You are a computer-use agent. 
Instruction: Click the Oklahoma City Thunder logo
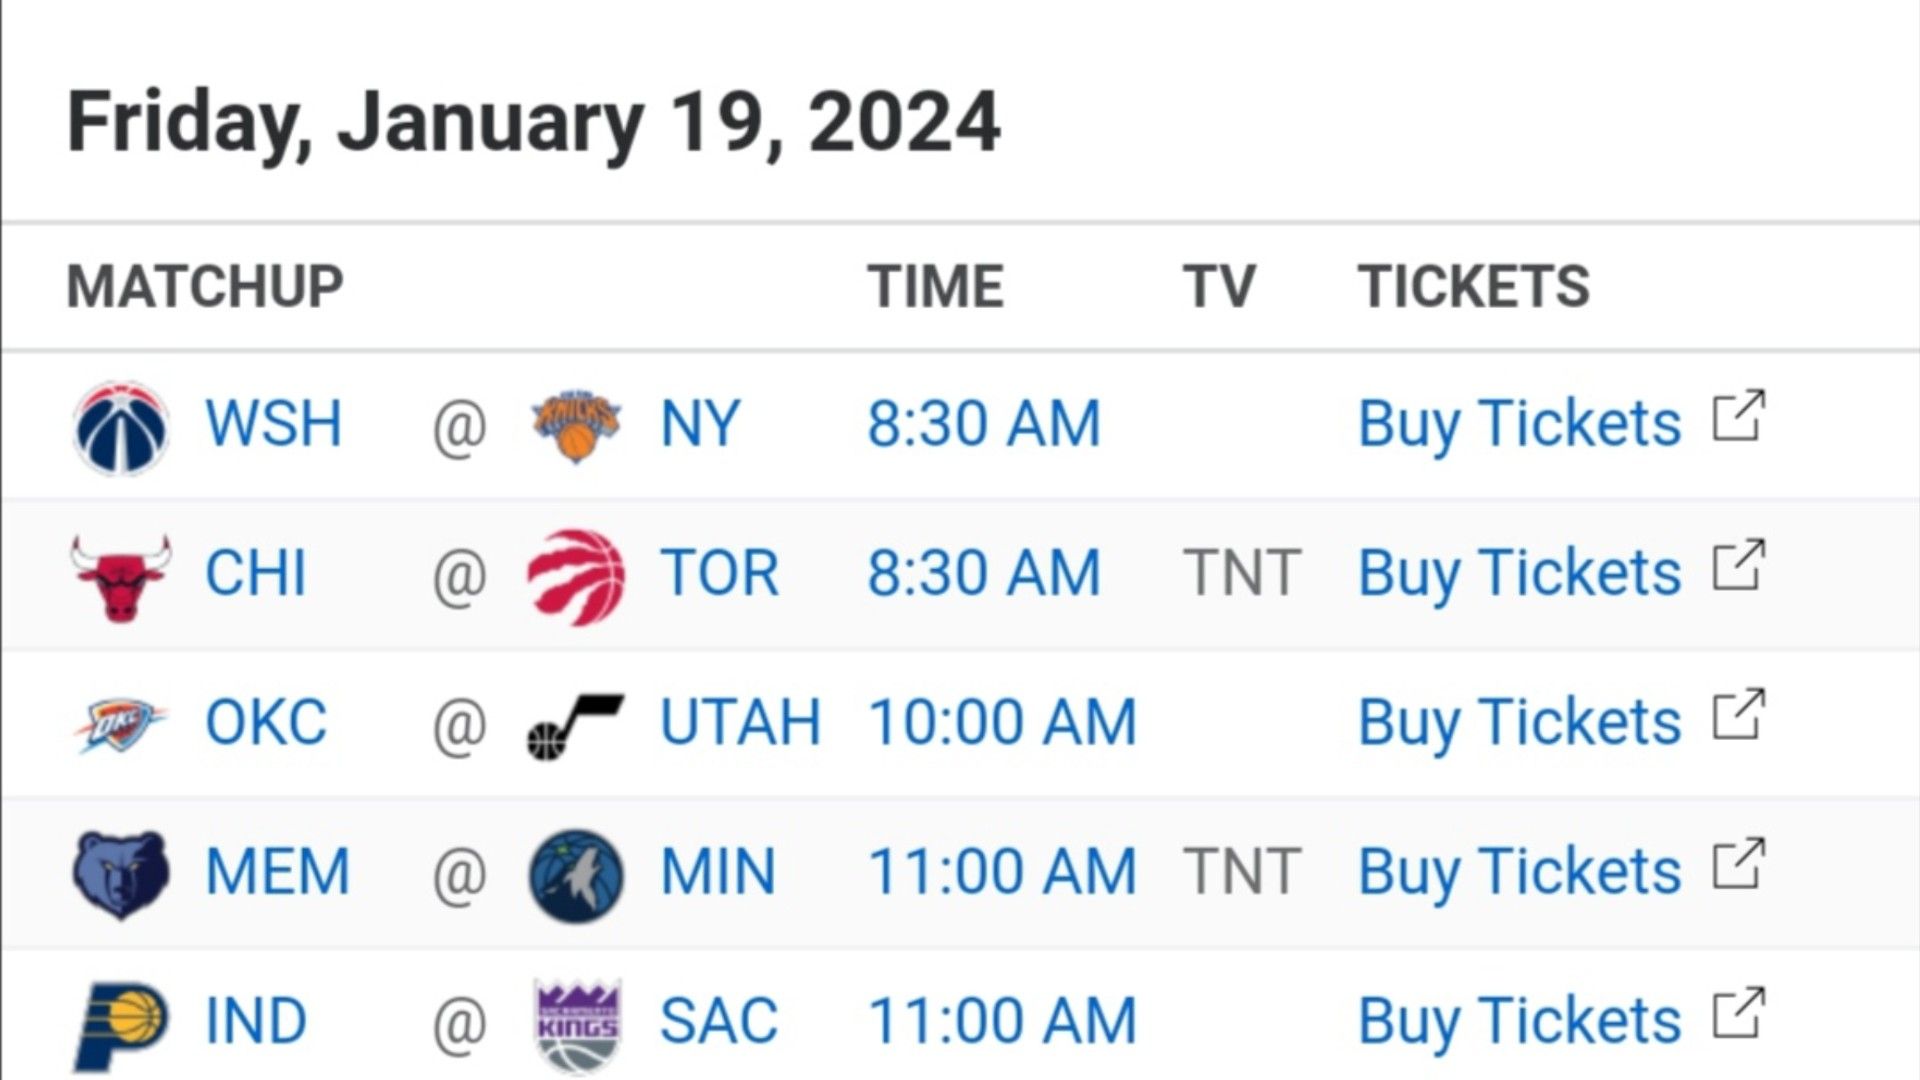[121, 724]
